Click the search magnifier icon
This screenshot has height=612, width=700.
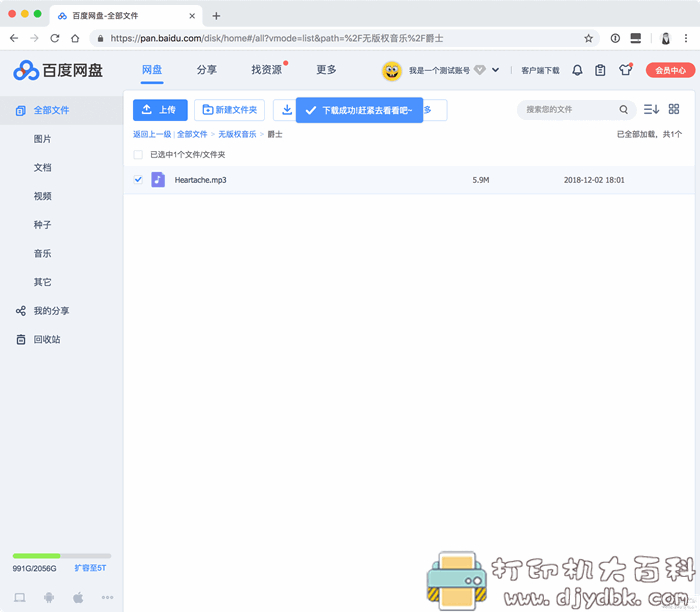[624, 109]
